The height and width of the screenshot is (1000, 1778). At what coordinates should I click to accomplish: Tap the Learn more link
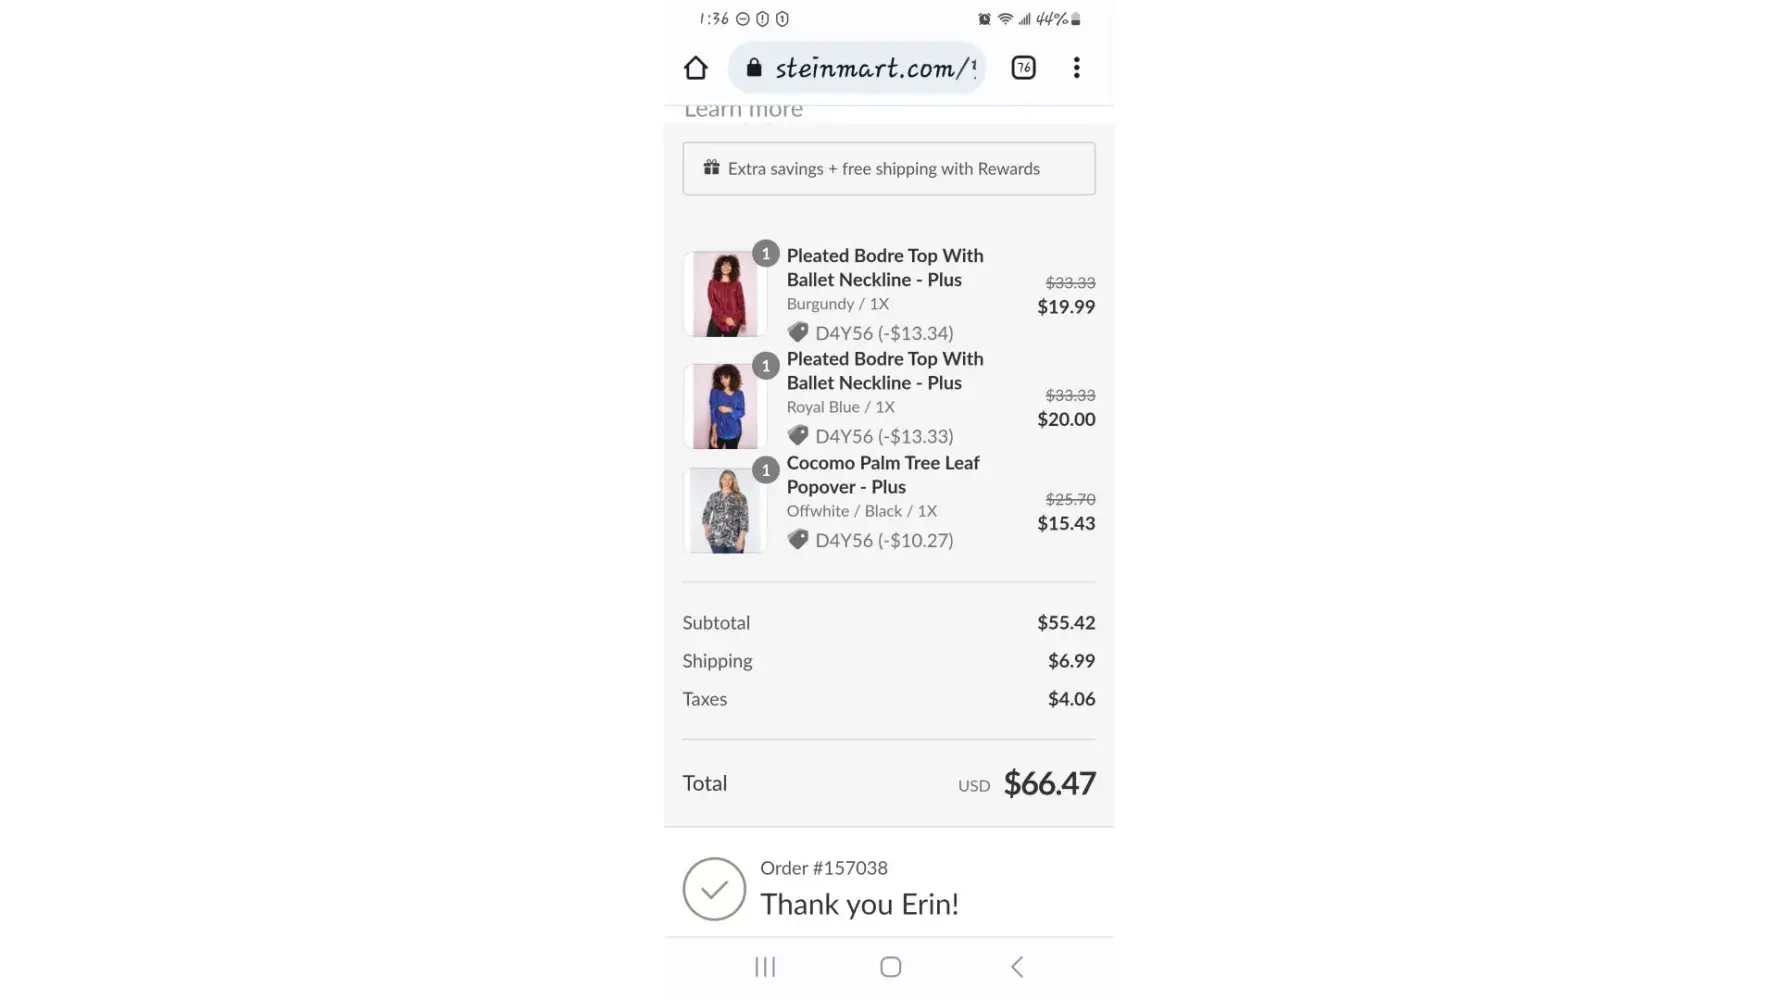click(743, 110)
